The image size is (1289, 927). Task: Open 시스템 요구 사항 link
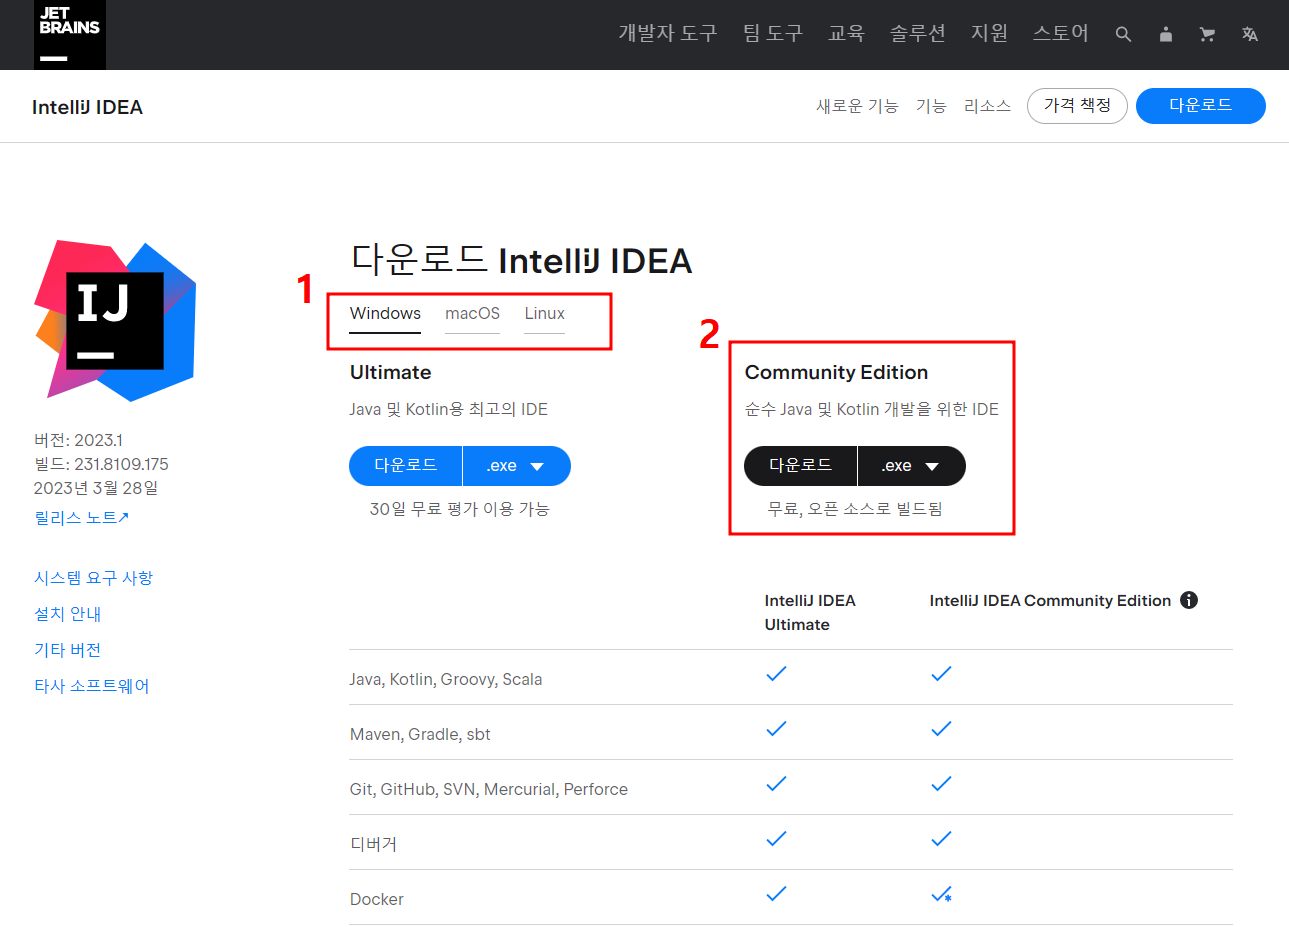(93, 578)
